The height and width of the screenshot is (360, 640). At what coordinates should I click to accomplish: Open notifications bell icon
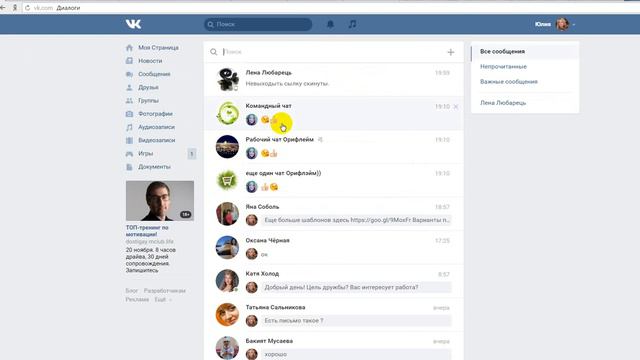330,24
